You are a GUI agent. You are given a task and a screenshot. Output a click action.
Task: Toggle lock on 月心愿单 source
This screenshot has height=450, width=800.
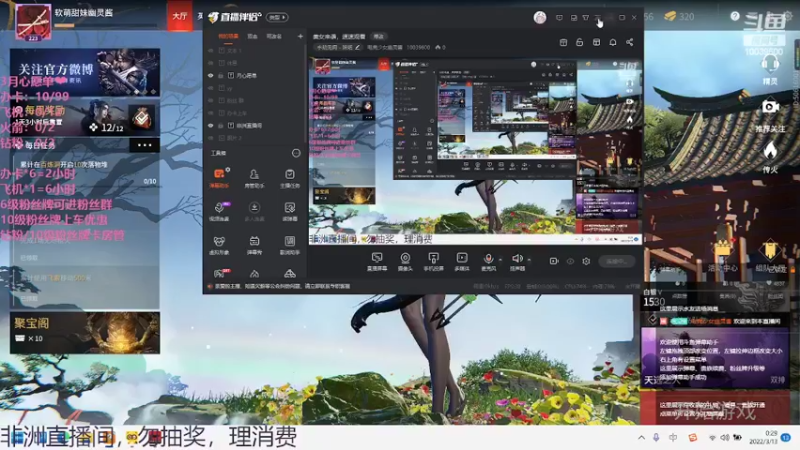pos(221,76)
